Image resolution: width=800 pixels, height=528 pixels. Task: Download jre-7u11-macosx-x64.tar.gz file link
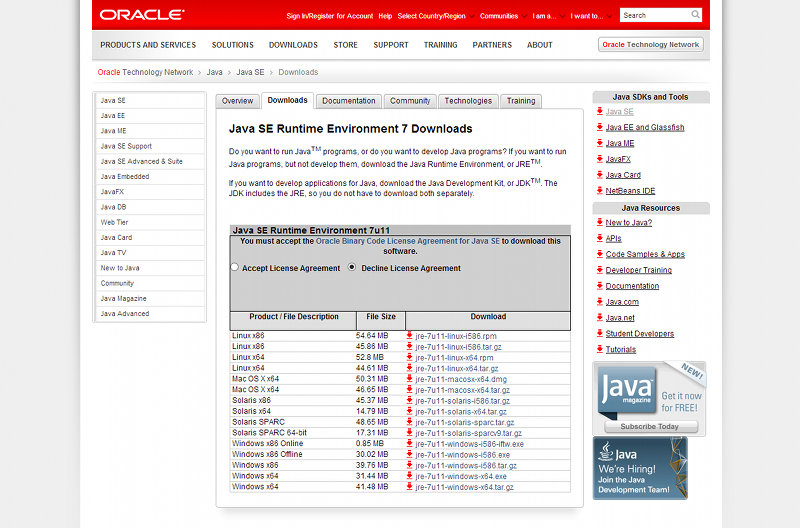point(462,390)
